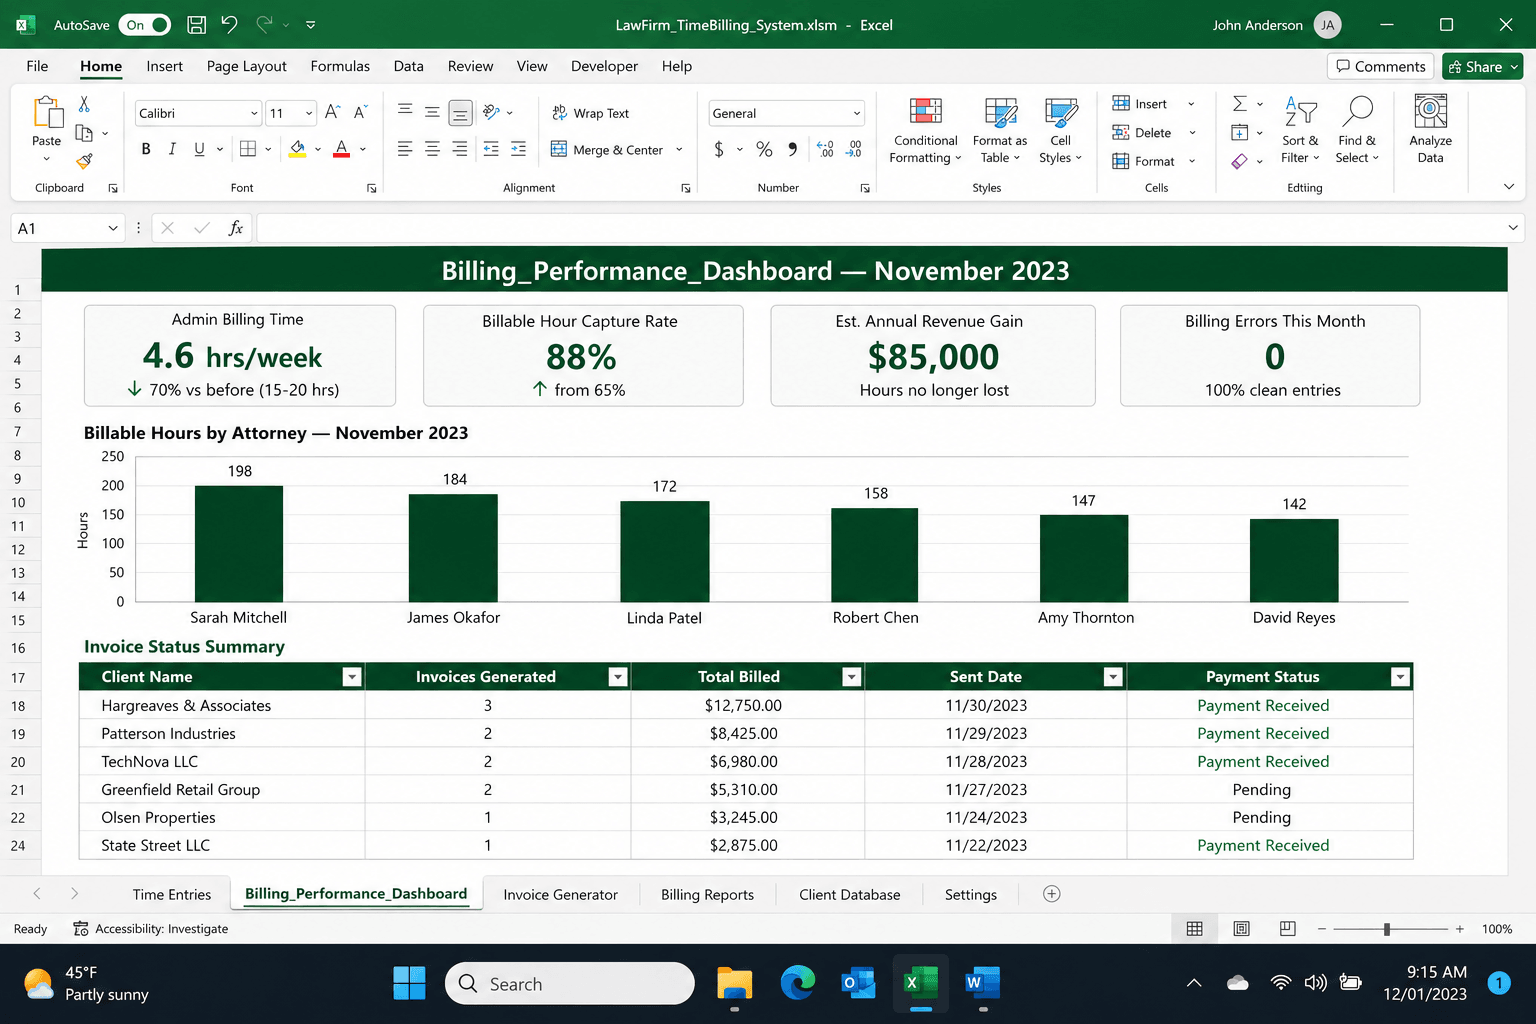Select Normal view in status bar
This screenshot has height=1024, width=1536.
(x=1194, y=929)
